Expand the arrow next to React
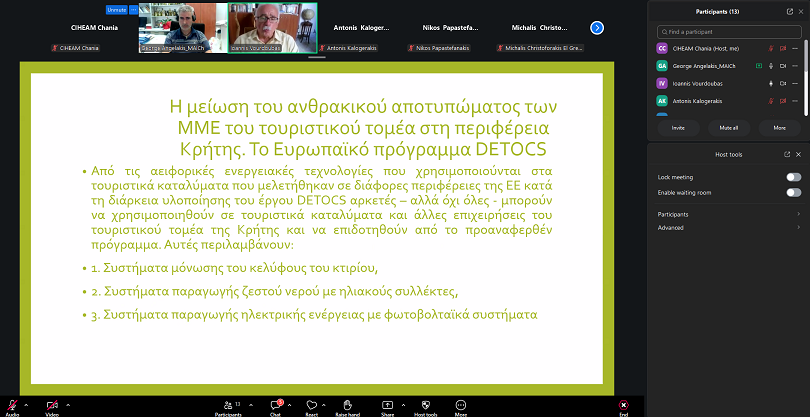 [324, 405]
